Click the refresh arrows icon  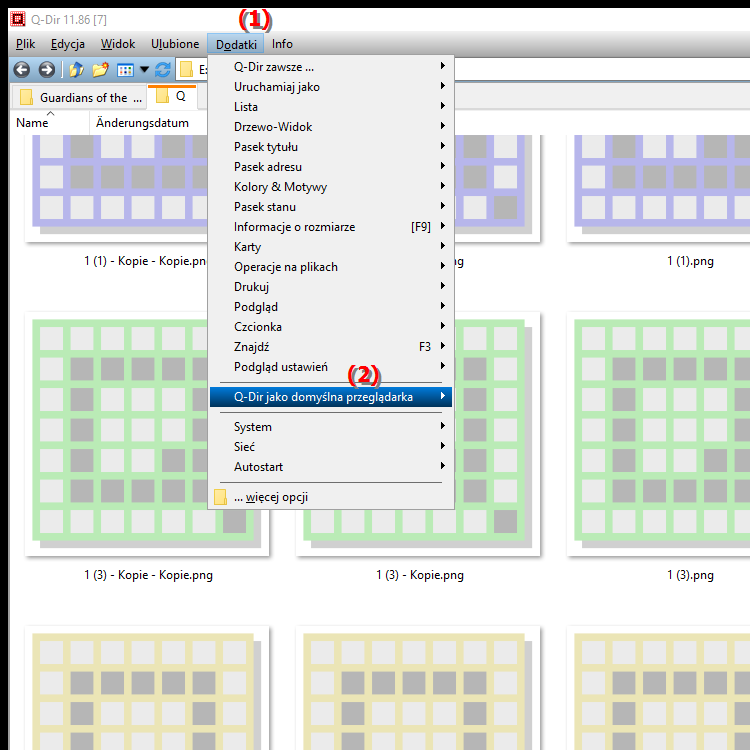(x=163, y=70)
